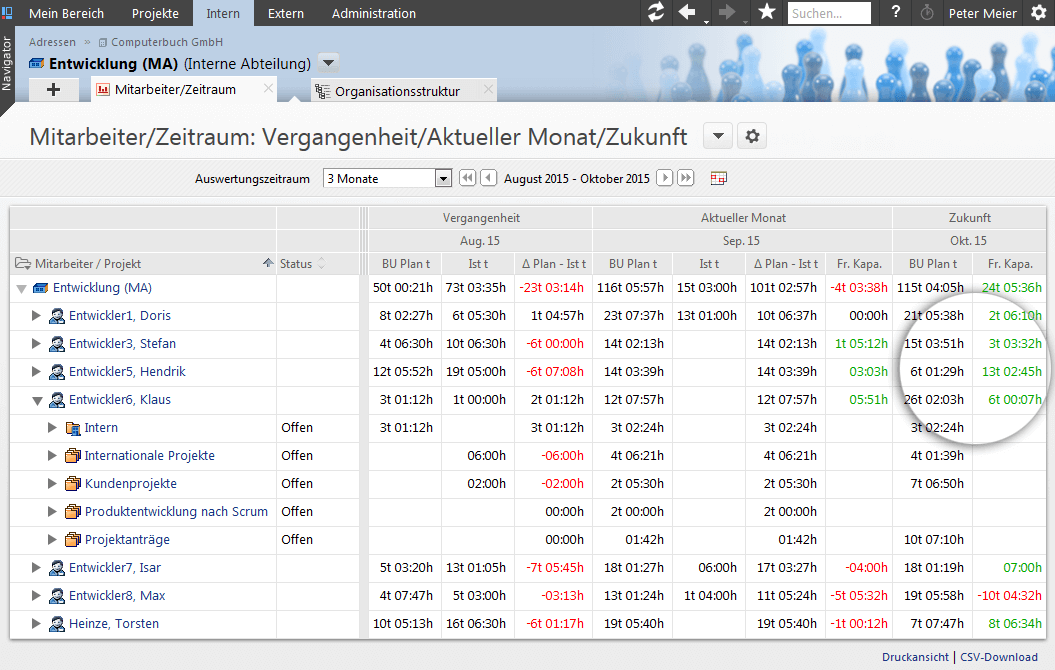The image size is (1055, 670).
Task: Go to previous period with single-left arrow
Action: pyautogui.click(x=489, y=178)
